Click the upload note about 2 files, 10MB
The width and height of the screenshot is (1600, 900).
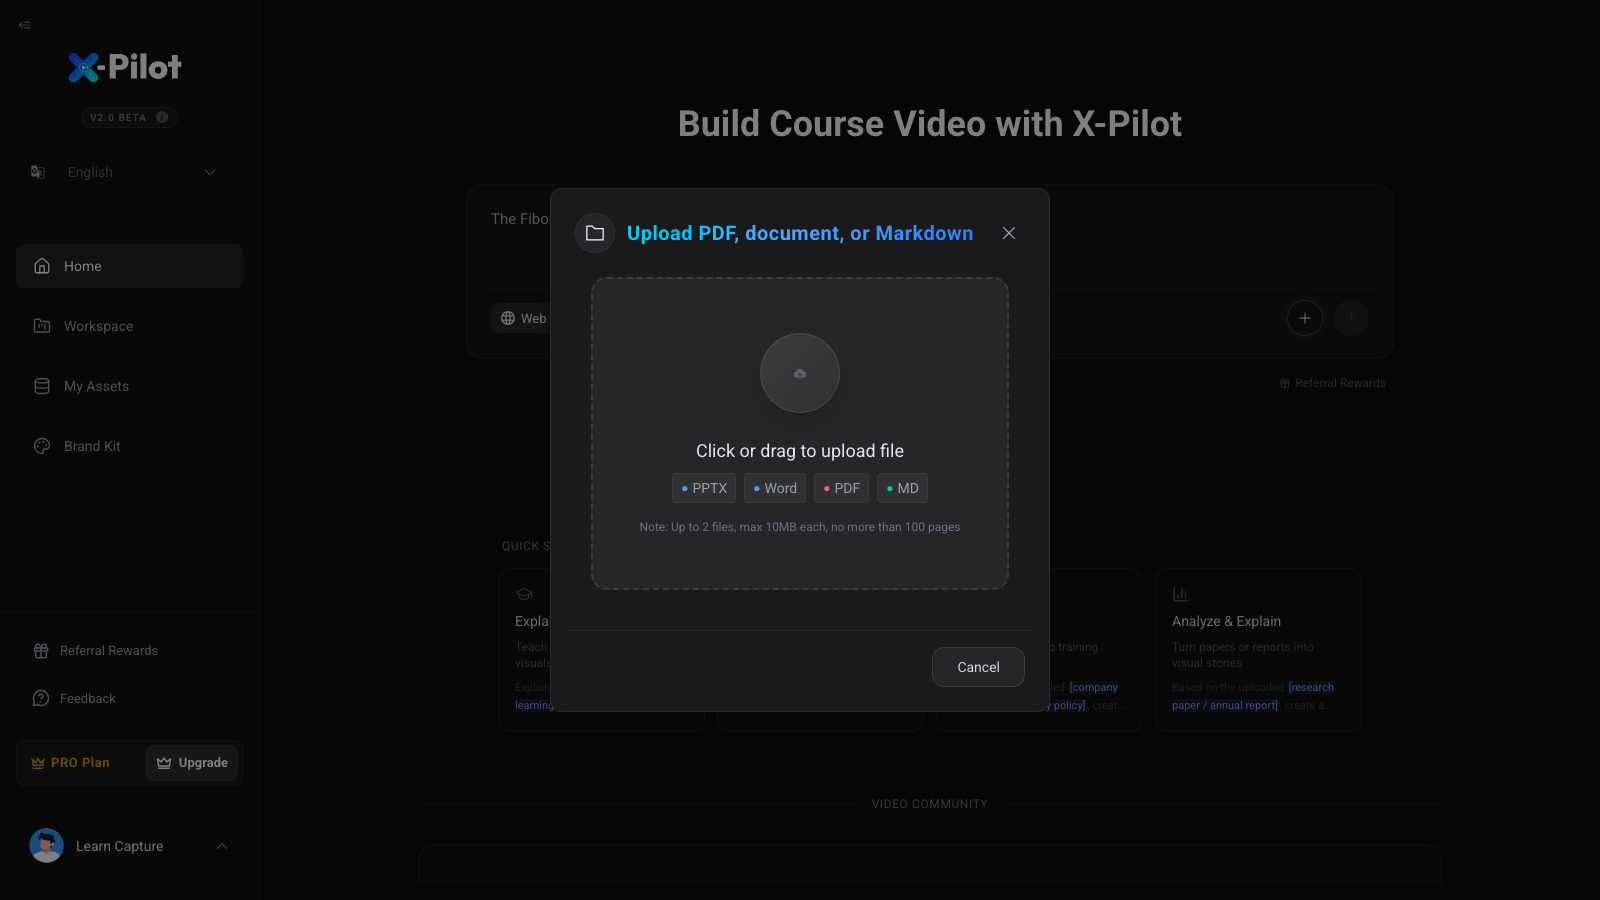pos(800,527)
